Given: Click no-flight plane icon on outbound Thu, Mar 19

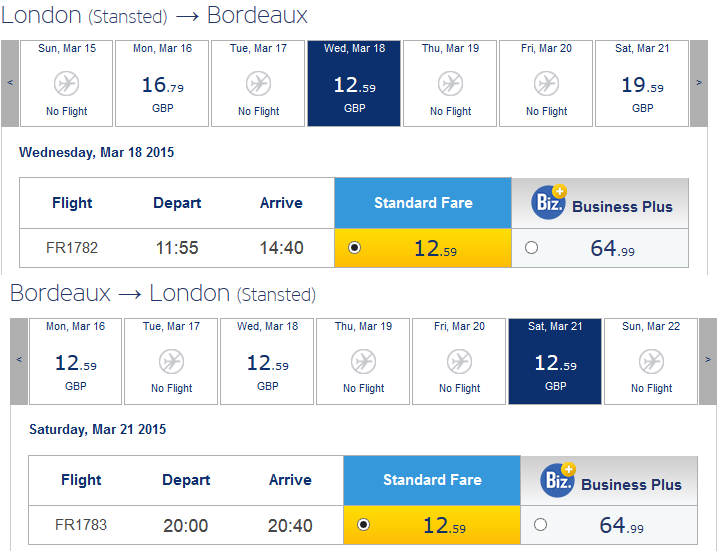Looking at the screenshot, I should coord(450,84).
